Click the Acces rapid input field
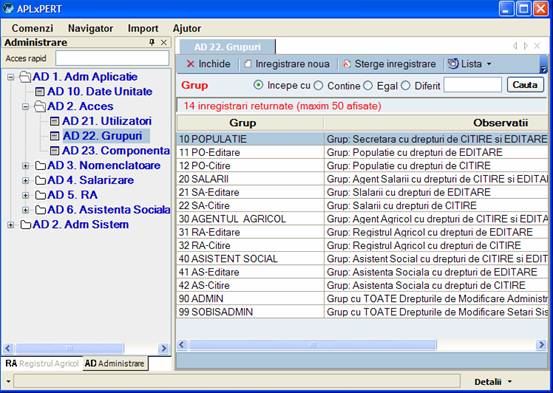 point(112,58)
